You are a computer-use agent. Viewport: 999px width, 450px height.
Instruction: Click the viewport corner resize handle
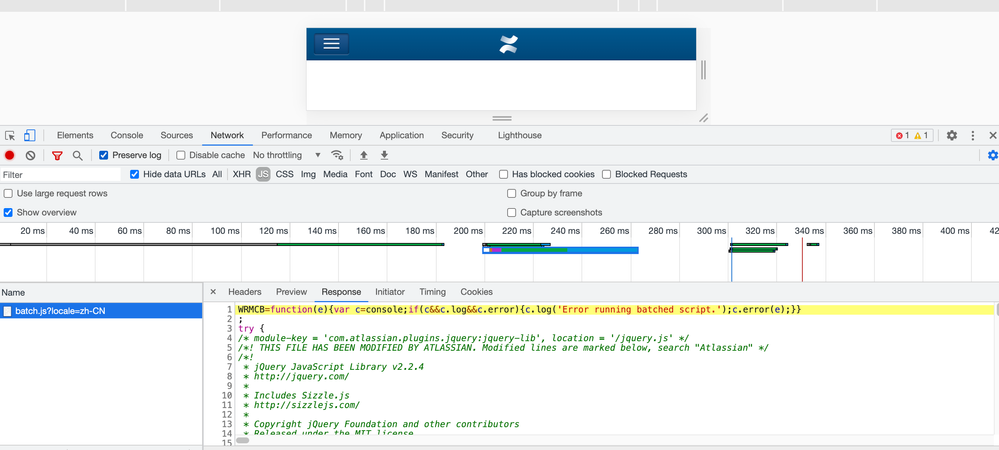pyautogui.click(x=703, y=118)
